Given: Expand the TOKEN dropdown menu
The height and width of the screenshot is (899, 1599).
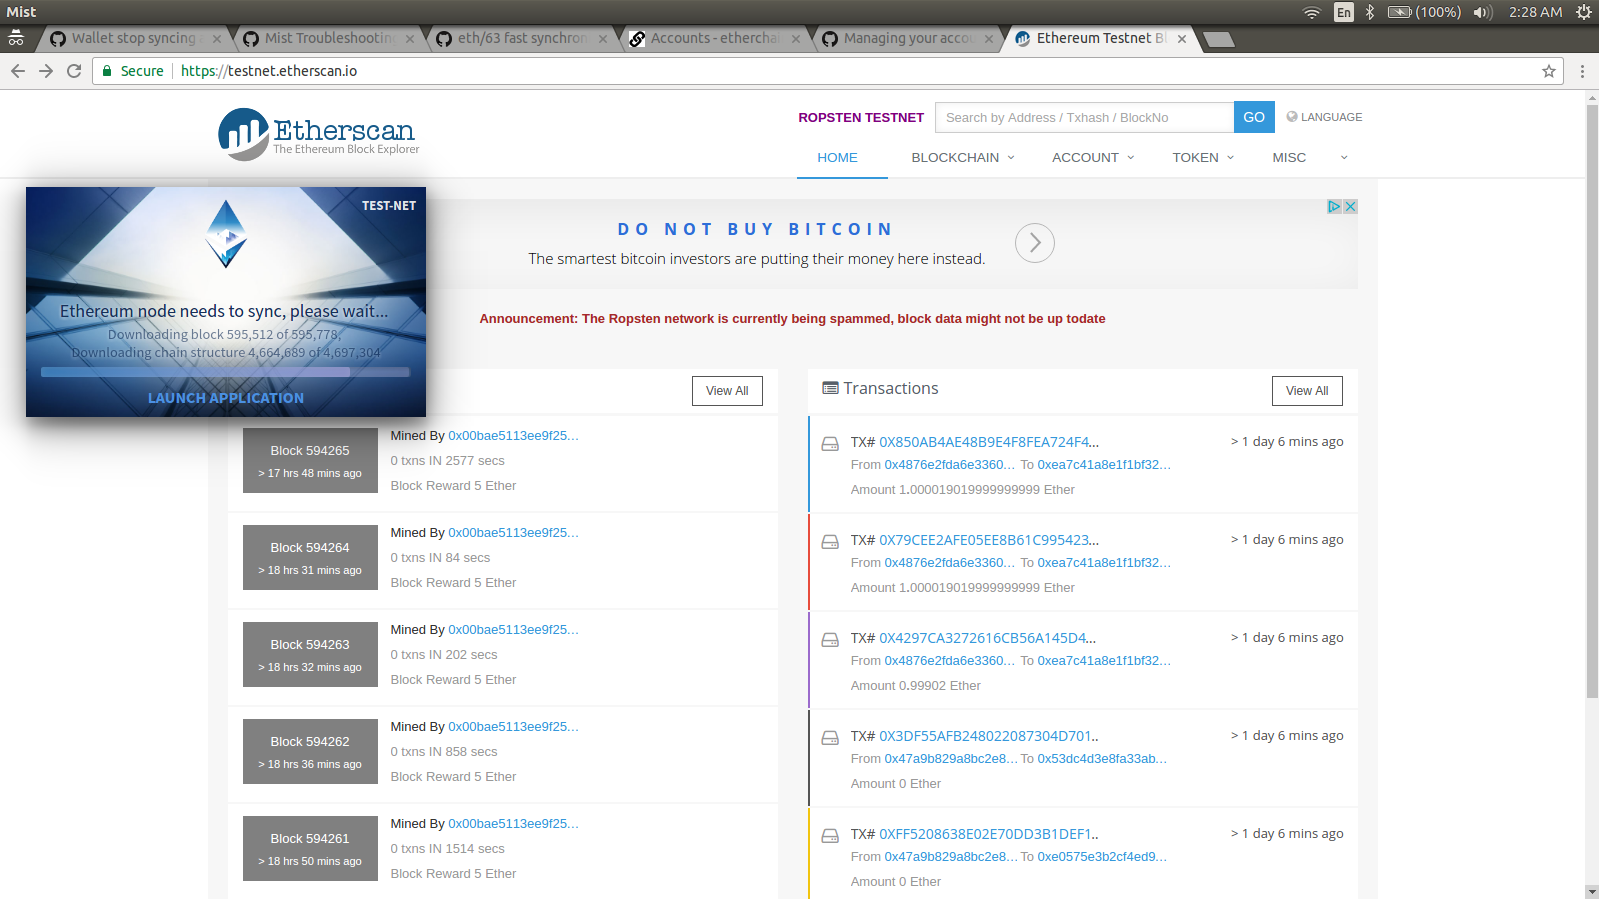Looking at the screenshot, I should [x=1203, y=158].
